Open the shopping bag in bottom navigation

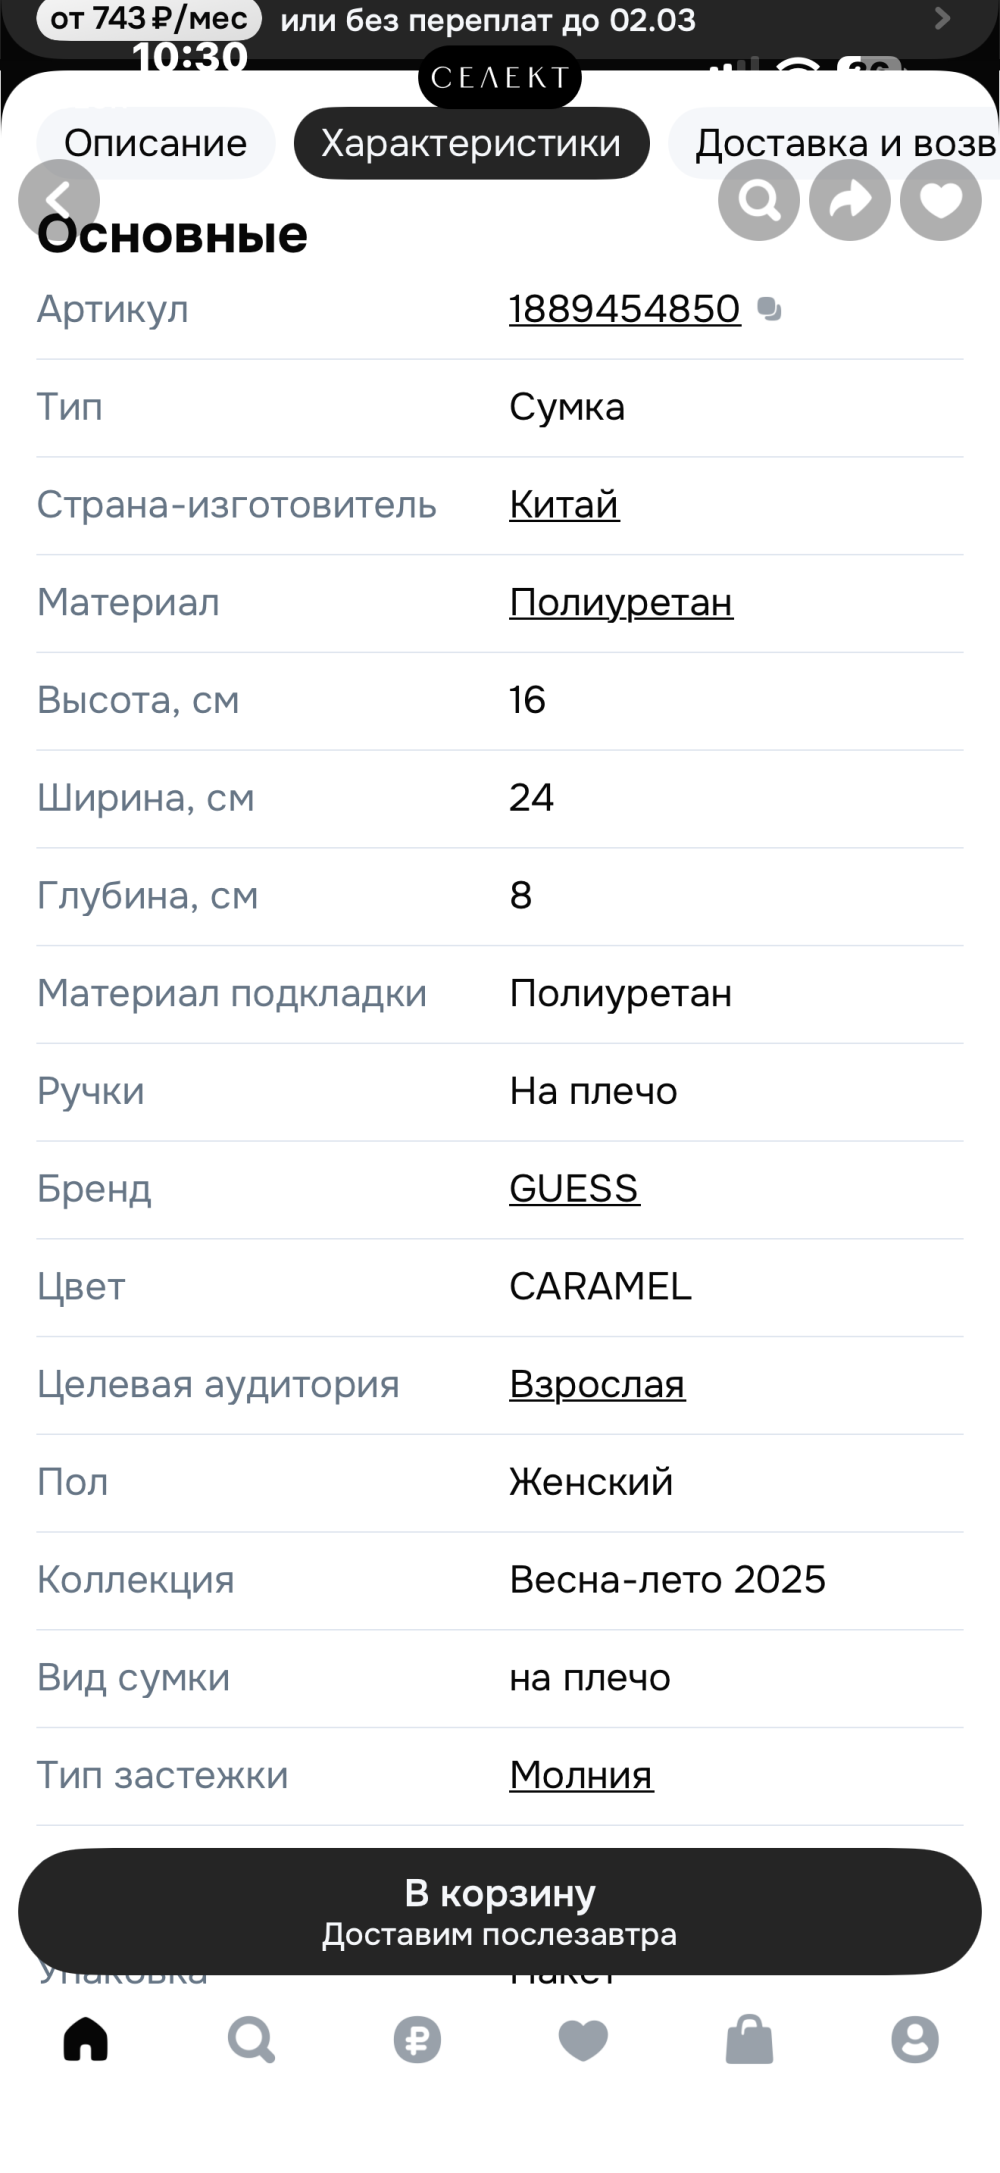[750, 2040]
